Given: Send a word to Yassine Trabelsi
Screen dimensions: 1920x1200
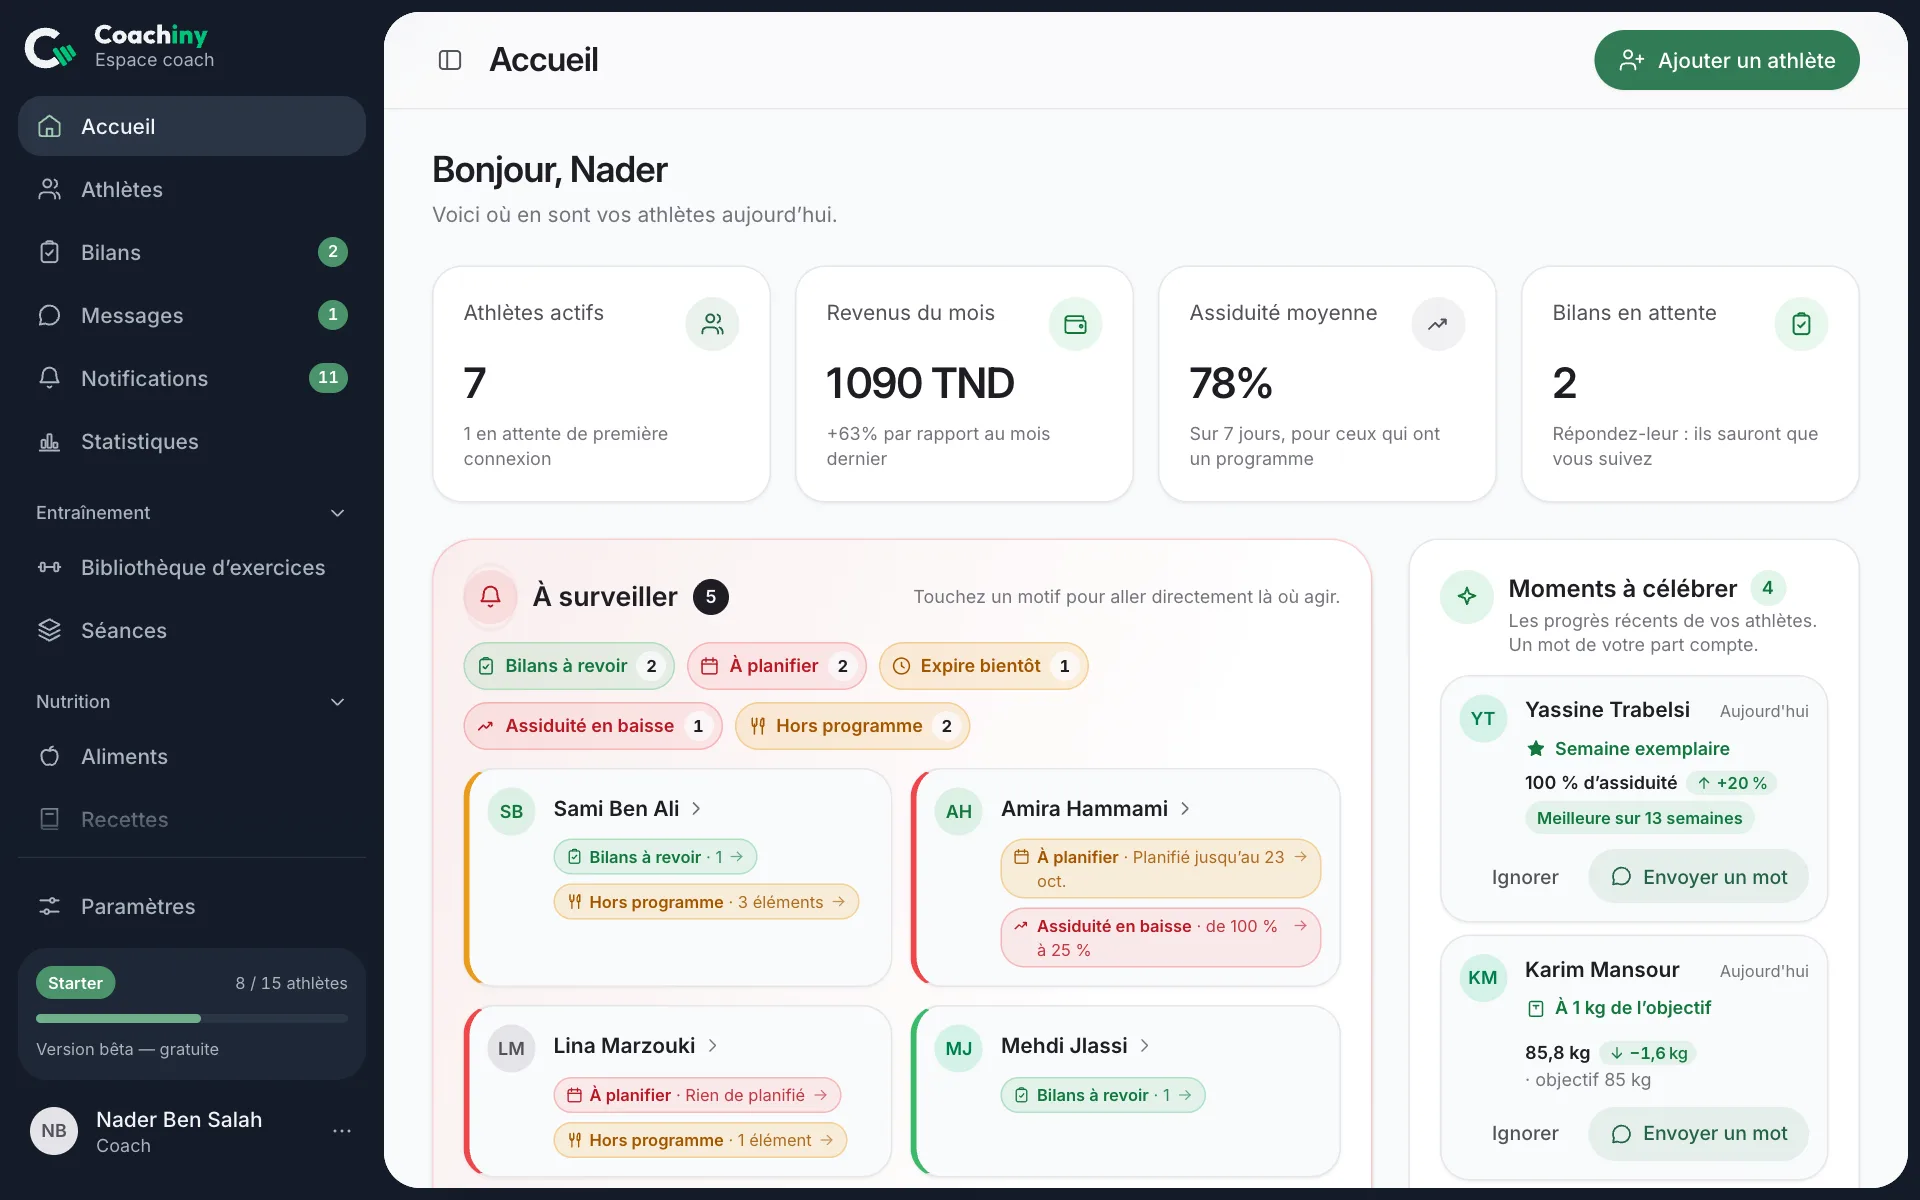Looking at the screenshot, I should pyautogui.click(x=1698, y=877).
